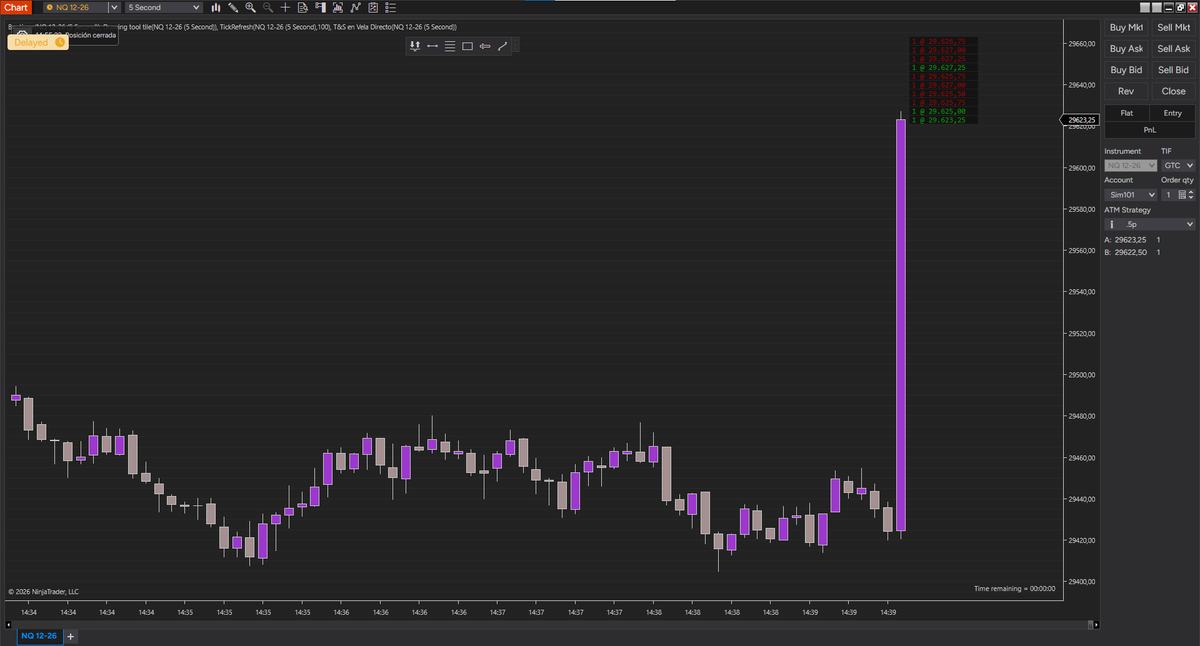Click the Flat position cell
Viewport: 1200px width, 646px height.
tap(1127, 114)
